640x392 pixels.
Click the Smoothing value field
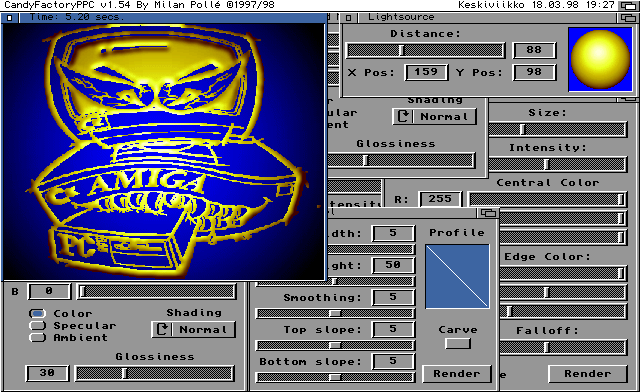393,297
